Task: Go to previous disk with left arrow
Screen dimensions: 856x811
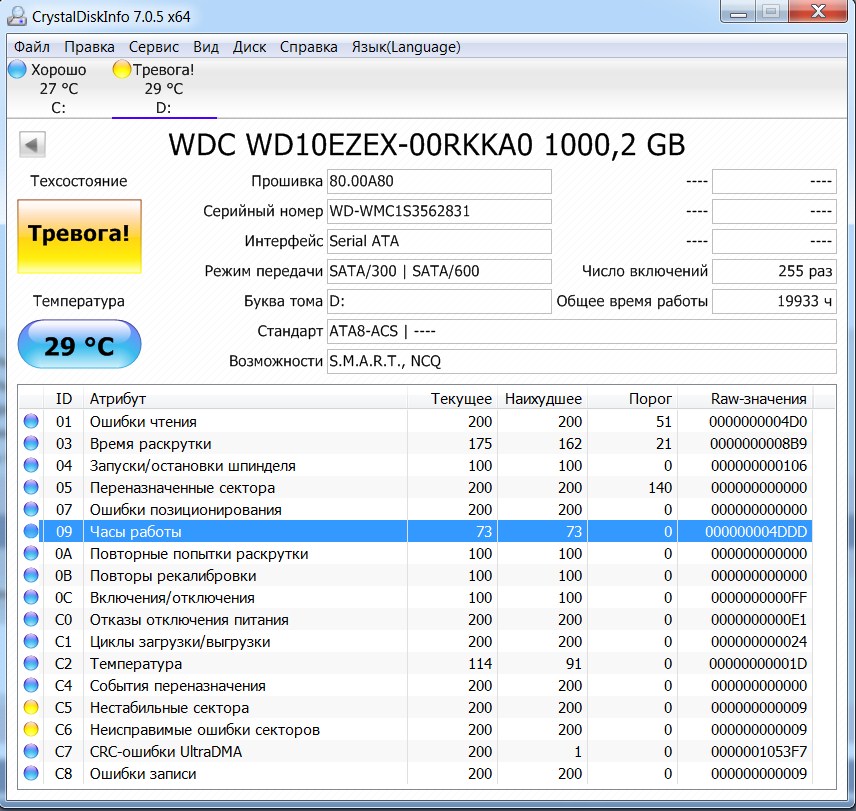Action: point(32,145)
